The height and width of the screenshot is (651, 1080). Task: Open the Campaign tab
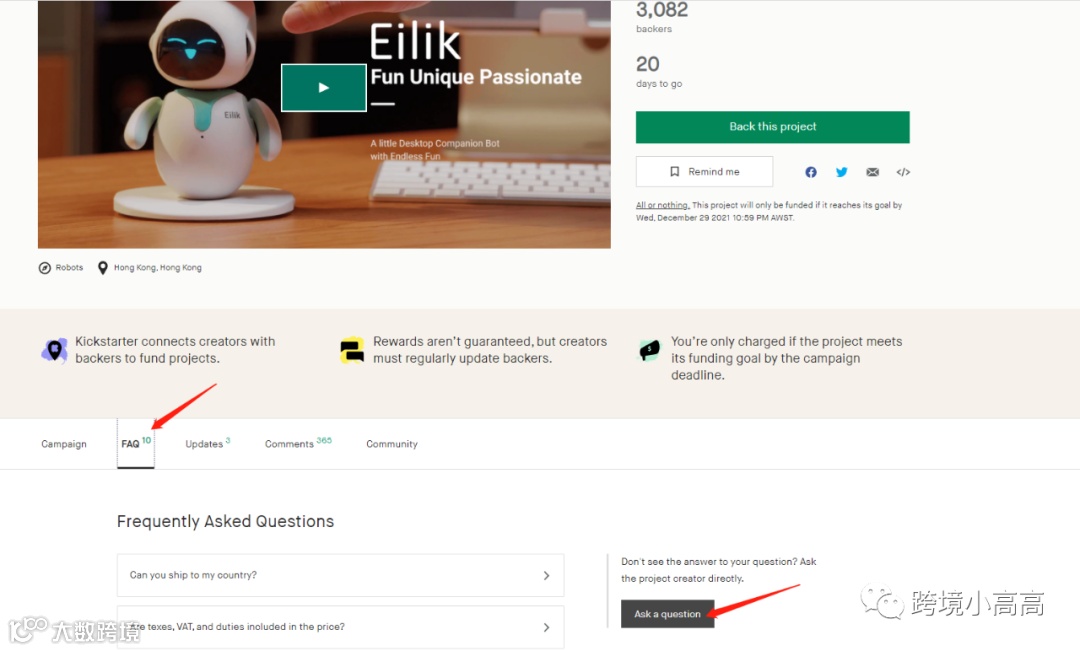(x=64, y=444)
